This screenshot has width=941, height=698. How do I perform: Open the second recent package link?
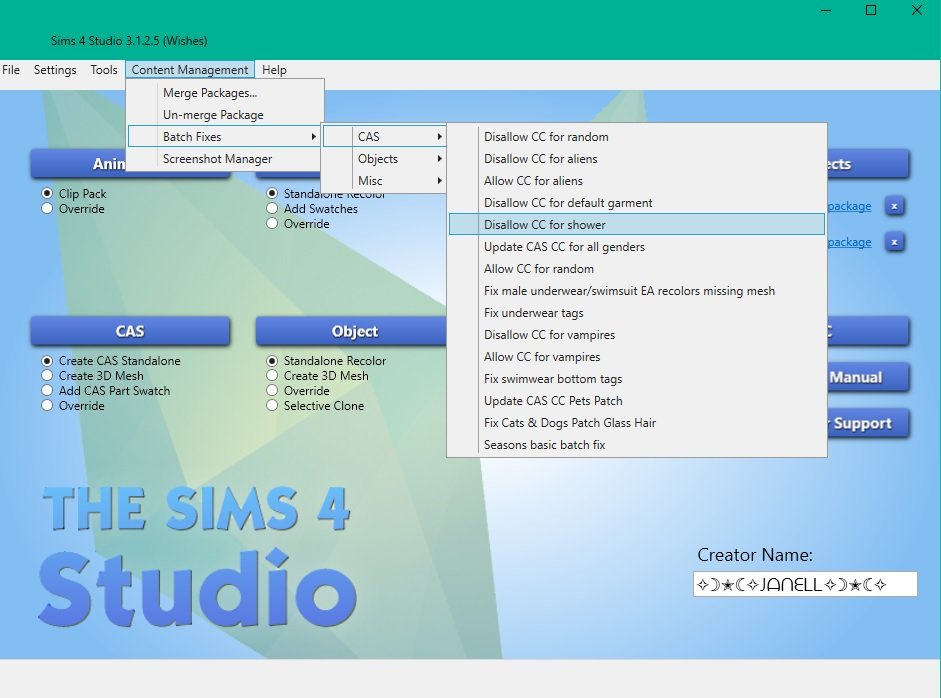coord(849,242)
